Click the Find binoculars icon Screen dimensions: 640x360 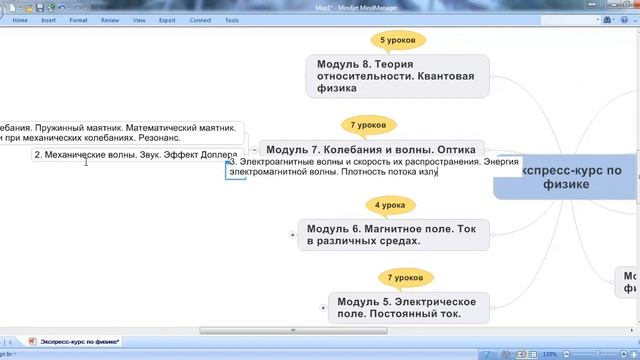tap(607, 20)
